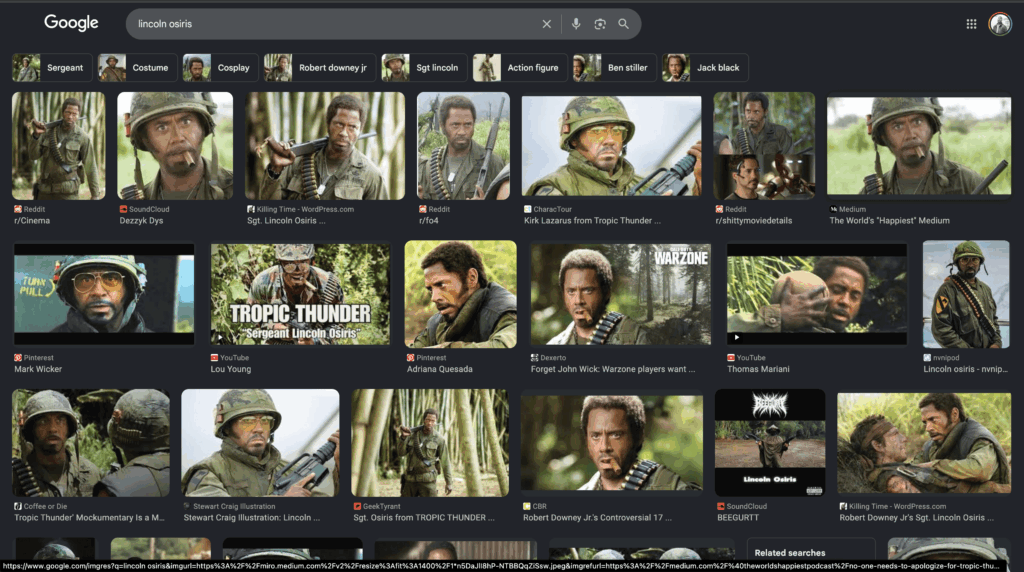Screen dimensions: 1024x572
Task: Open the r/fo4 Reddit image thumbnail
Action: click(463, 146)
